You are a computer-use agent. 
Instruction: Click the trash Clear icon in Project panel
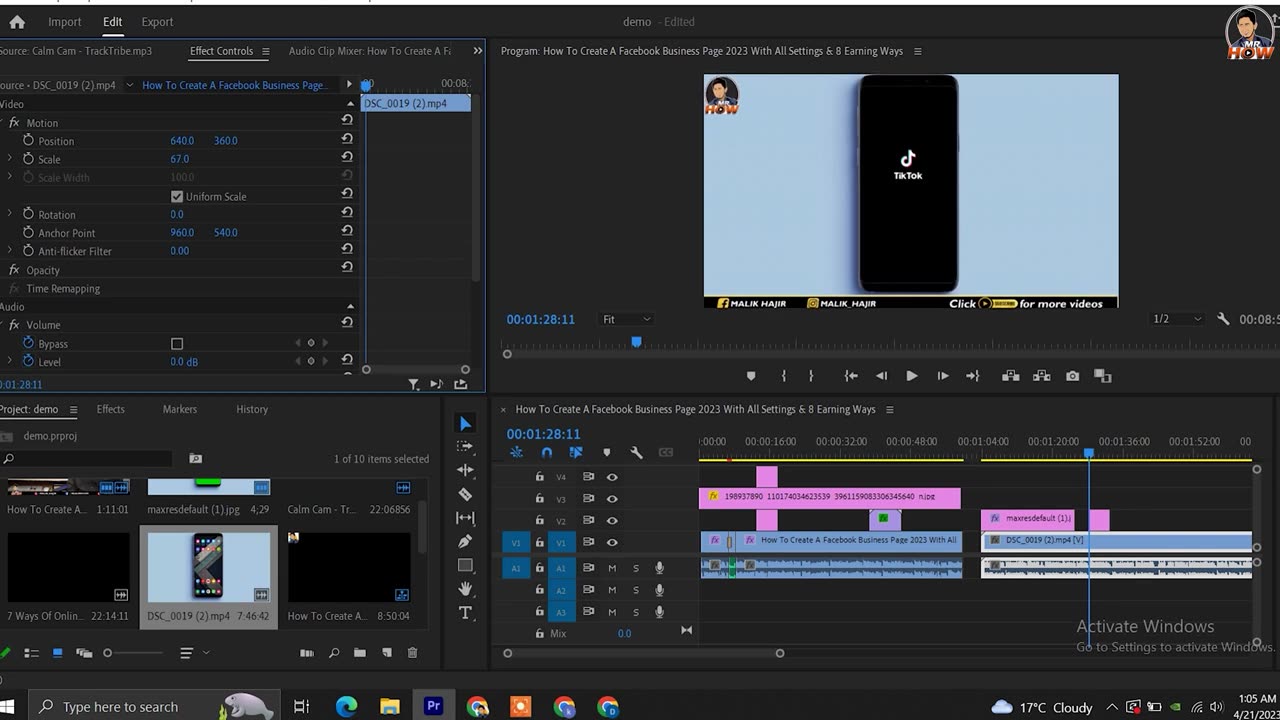tap(412, 653)
